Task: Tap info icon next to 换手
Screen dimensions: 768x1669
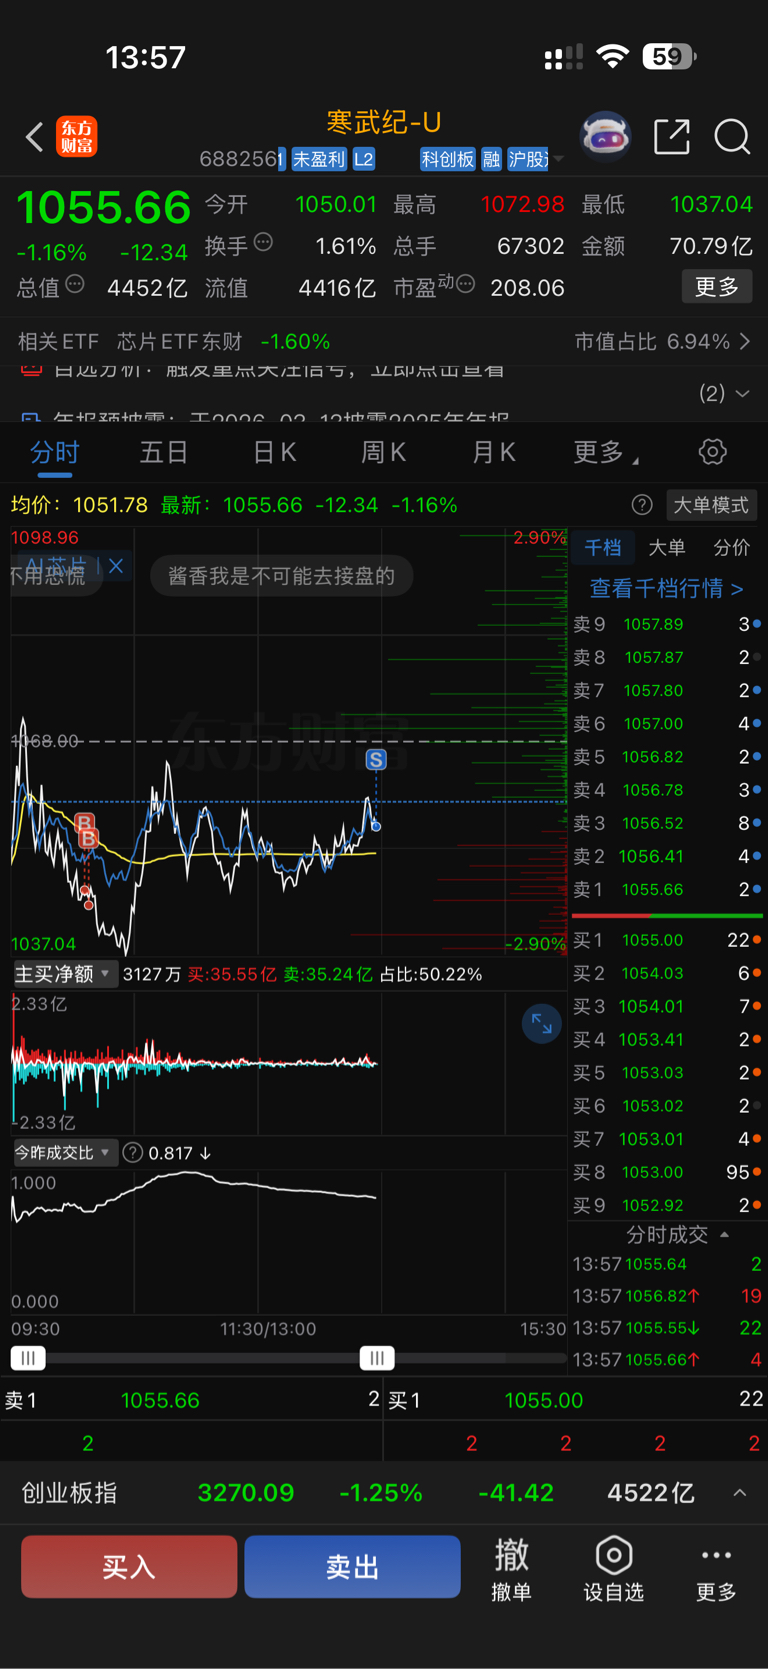Action: tap(263, 241)
